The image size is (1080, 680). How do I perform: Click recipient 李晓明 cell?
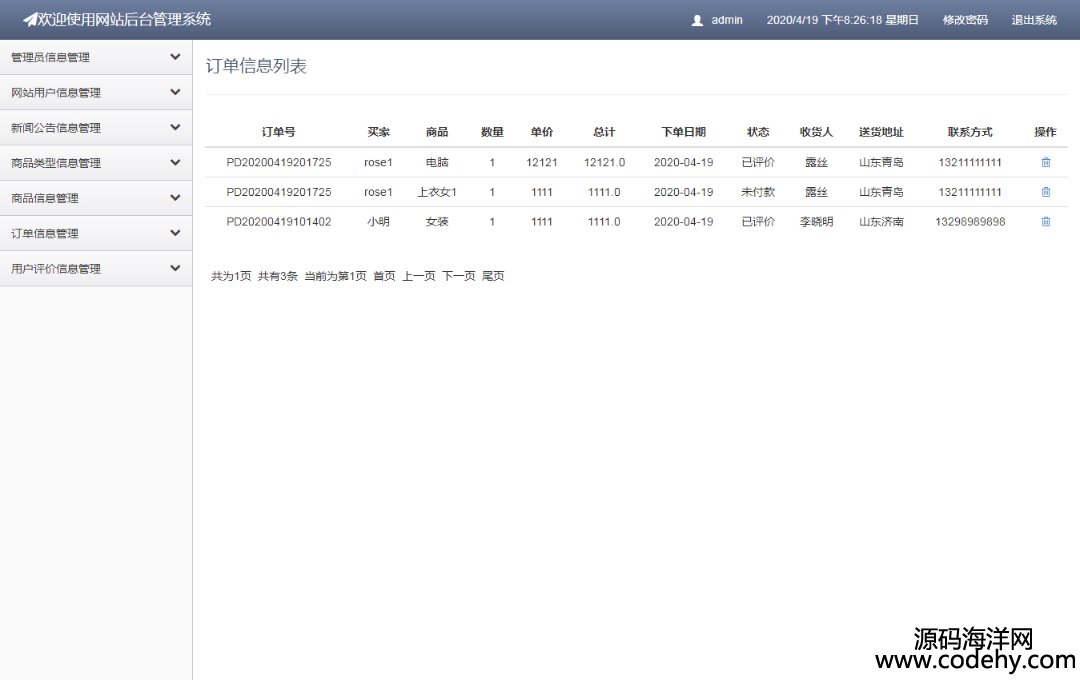point(816,222)
